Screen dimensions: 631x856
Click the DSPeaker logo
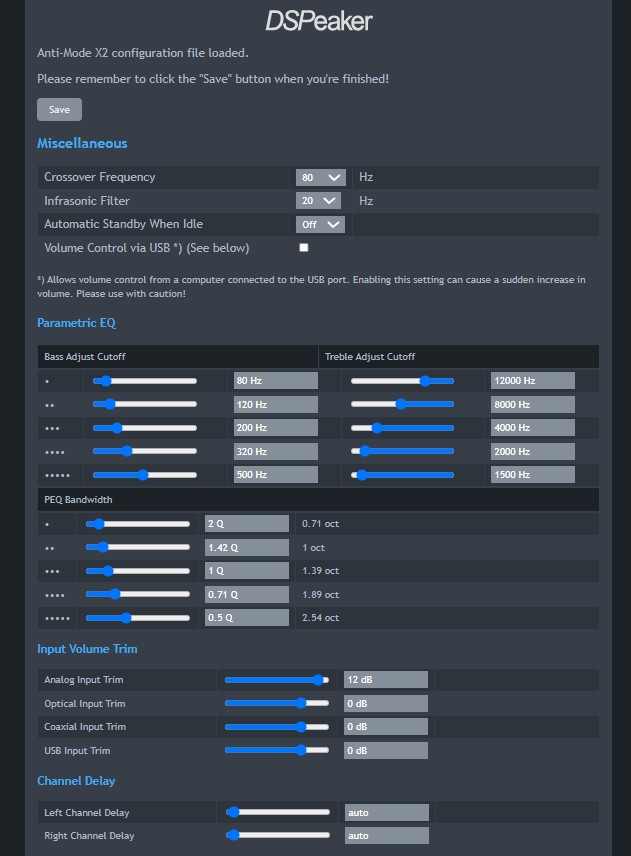pos(318,20)
